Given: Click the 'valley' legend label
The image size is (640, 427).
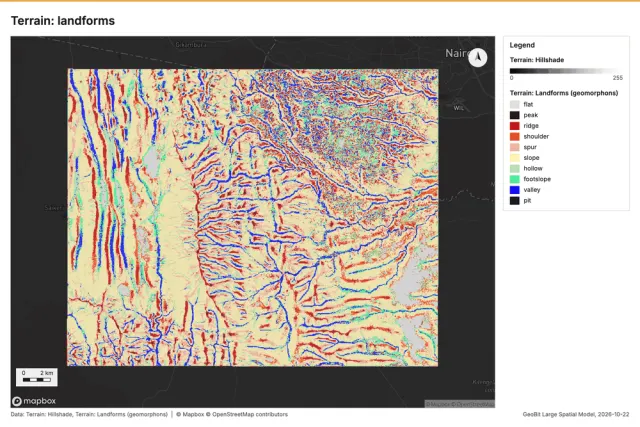Looking at the screenshot, I should (532, 189).
